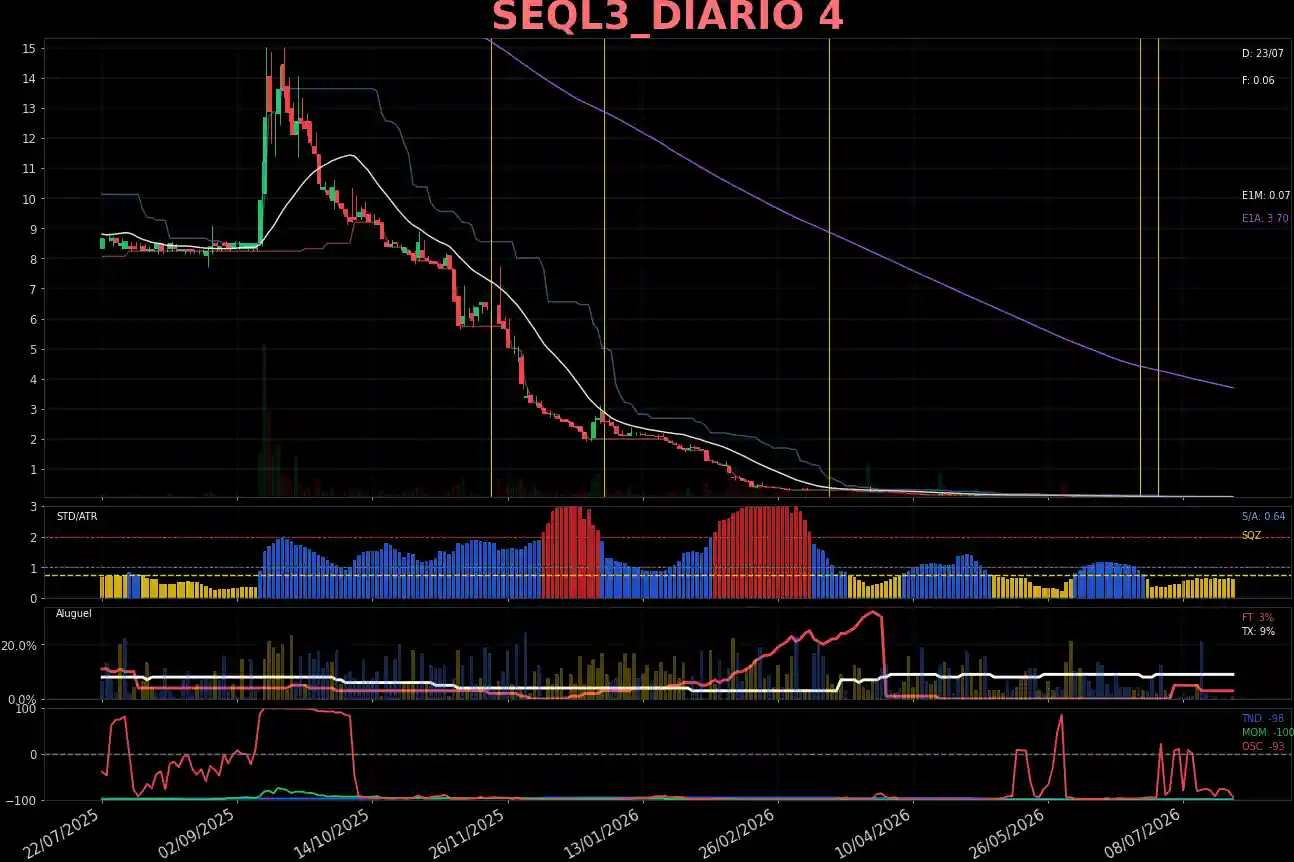Click the 08/07/2026 date axis label
The width and height of the screenshot is (1294, 862).
click(1142, 832)
